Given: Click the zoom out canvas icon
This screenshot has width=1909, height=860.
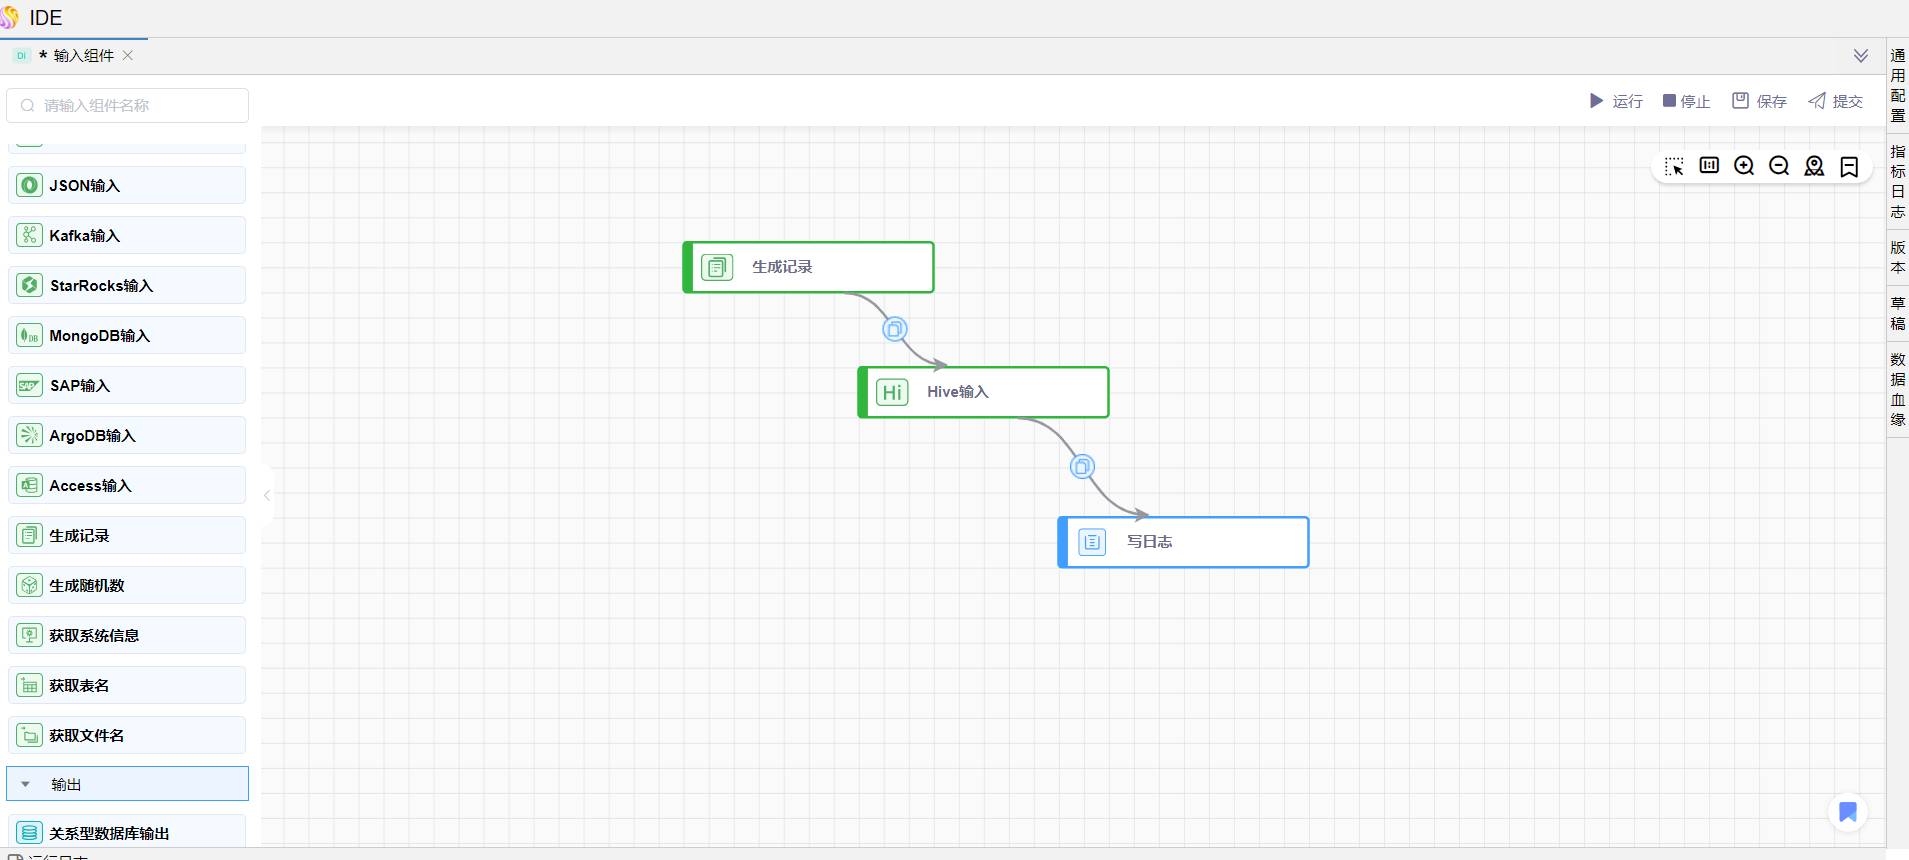Looking at the screenshot, I should tap(1779, 166).
